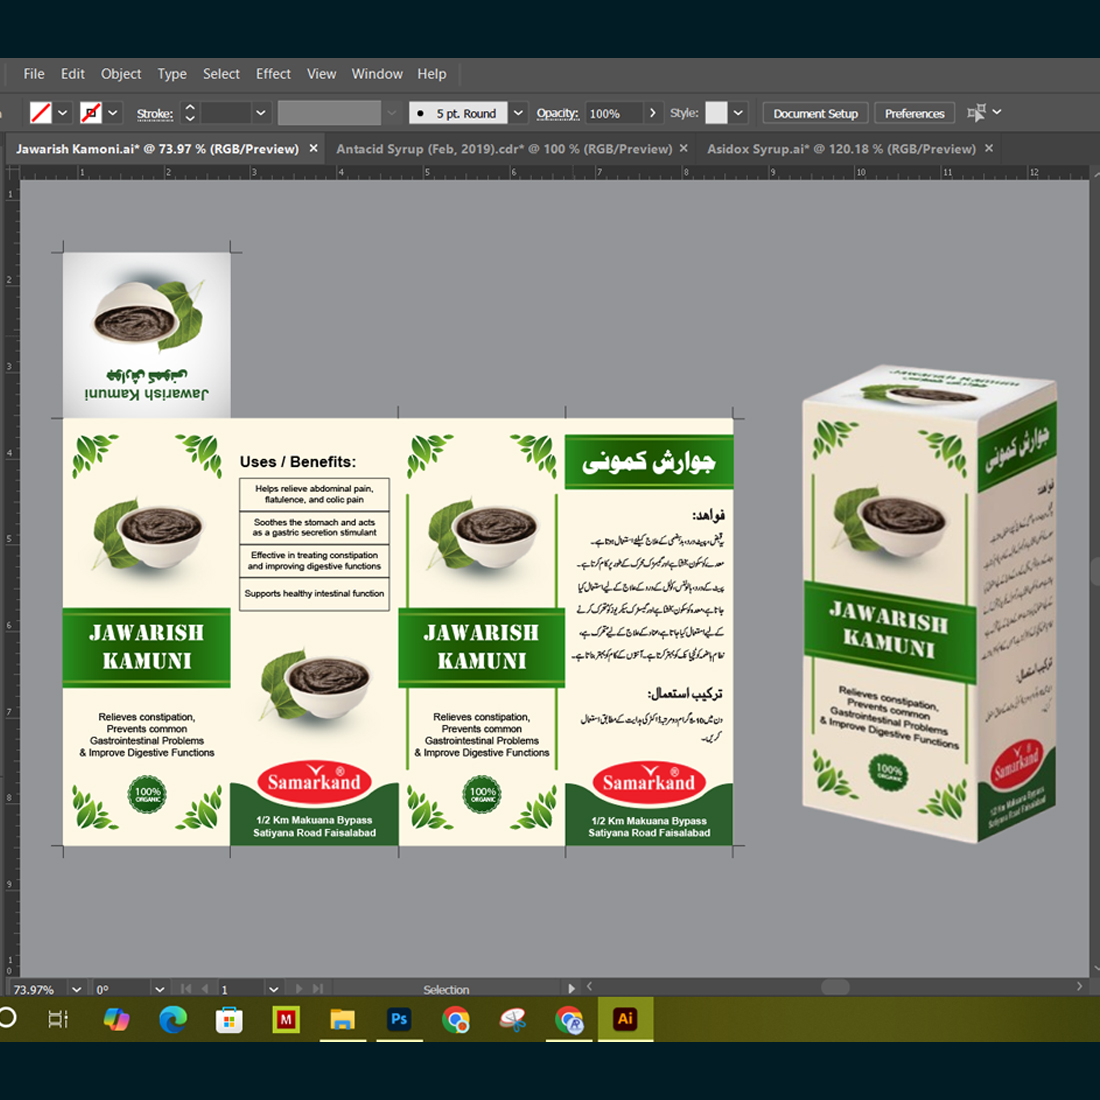Image resolution: width=1100 pixels, height=1100 pixels.
Task: Select the upside-down top flap artwork
Action: tap(147, 335)
